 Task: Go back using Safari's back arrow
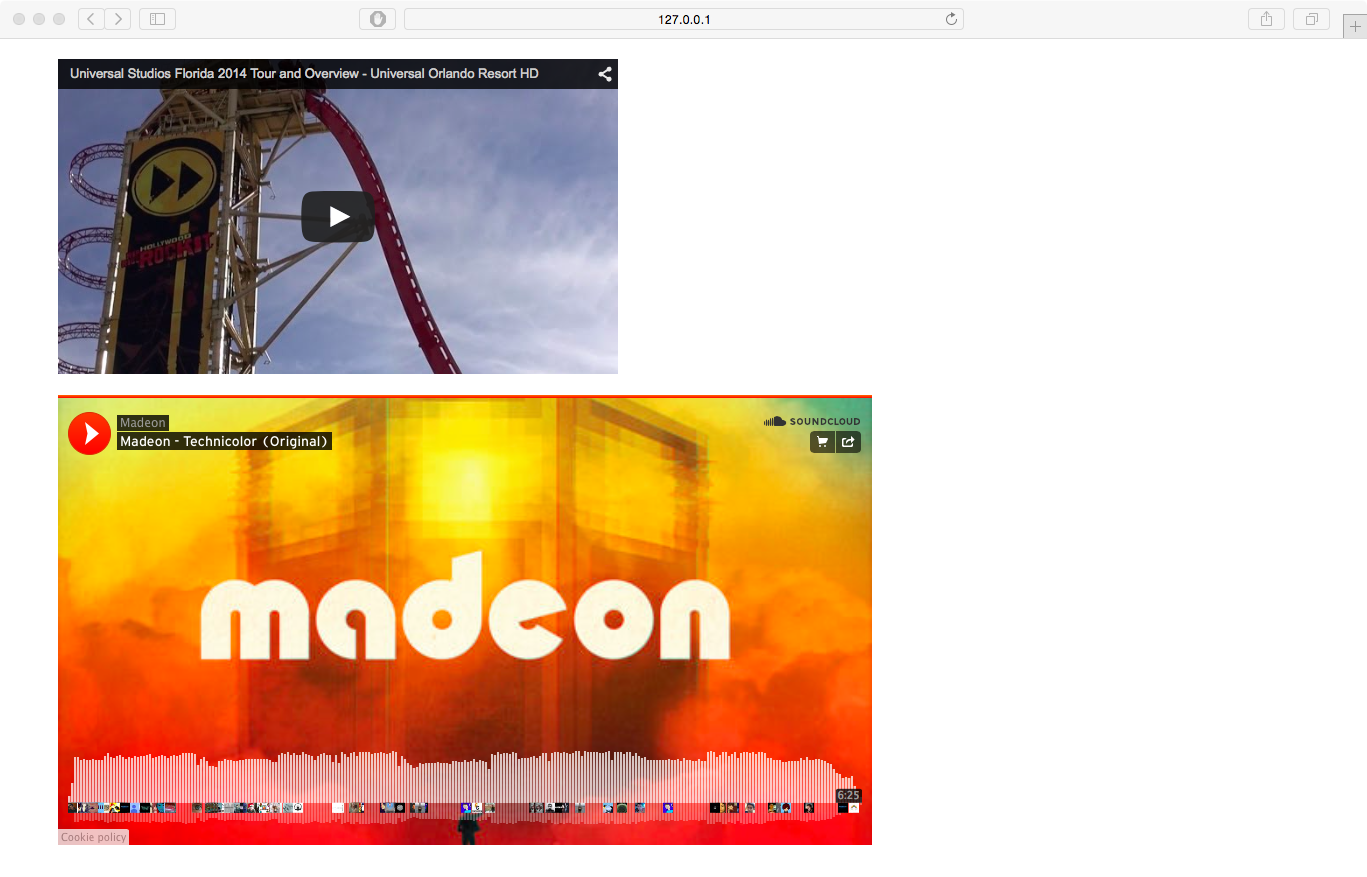[x=91, y=19]
